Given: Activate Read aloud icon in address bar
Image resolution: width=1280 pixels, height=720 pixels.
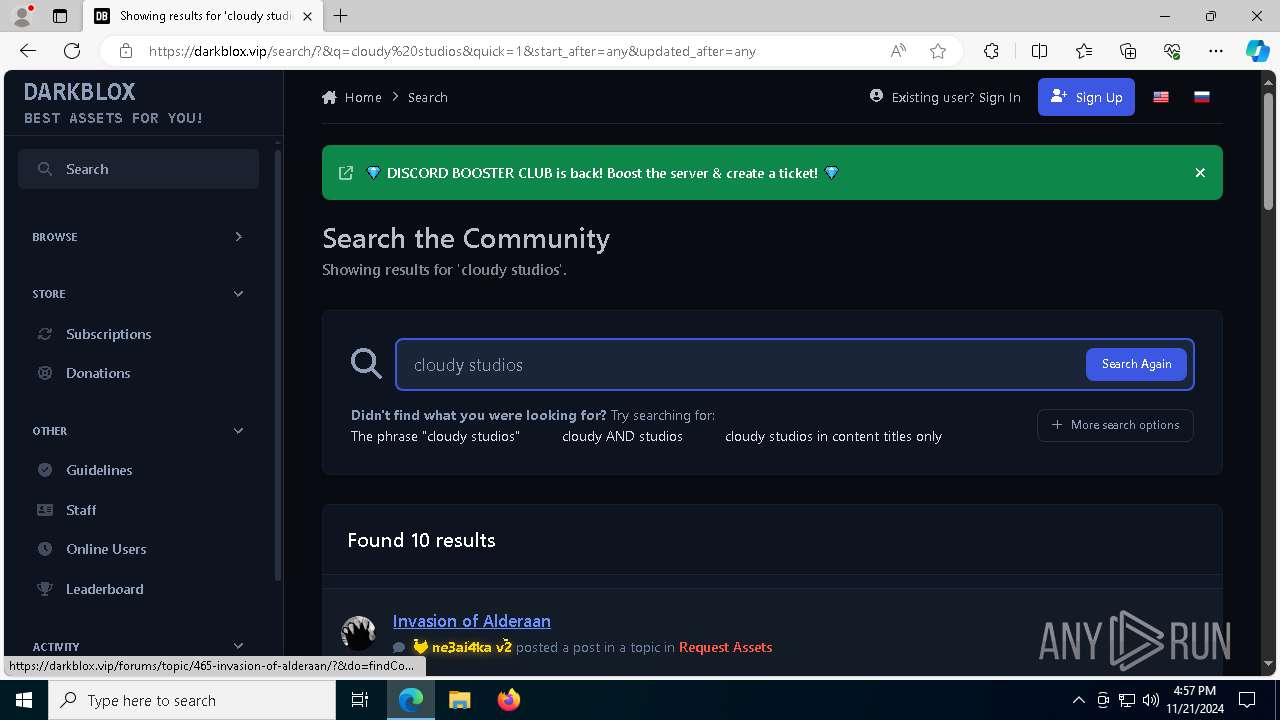Looking at the screenshot, I should coord(898,51).
